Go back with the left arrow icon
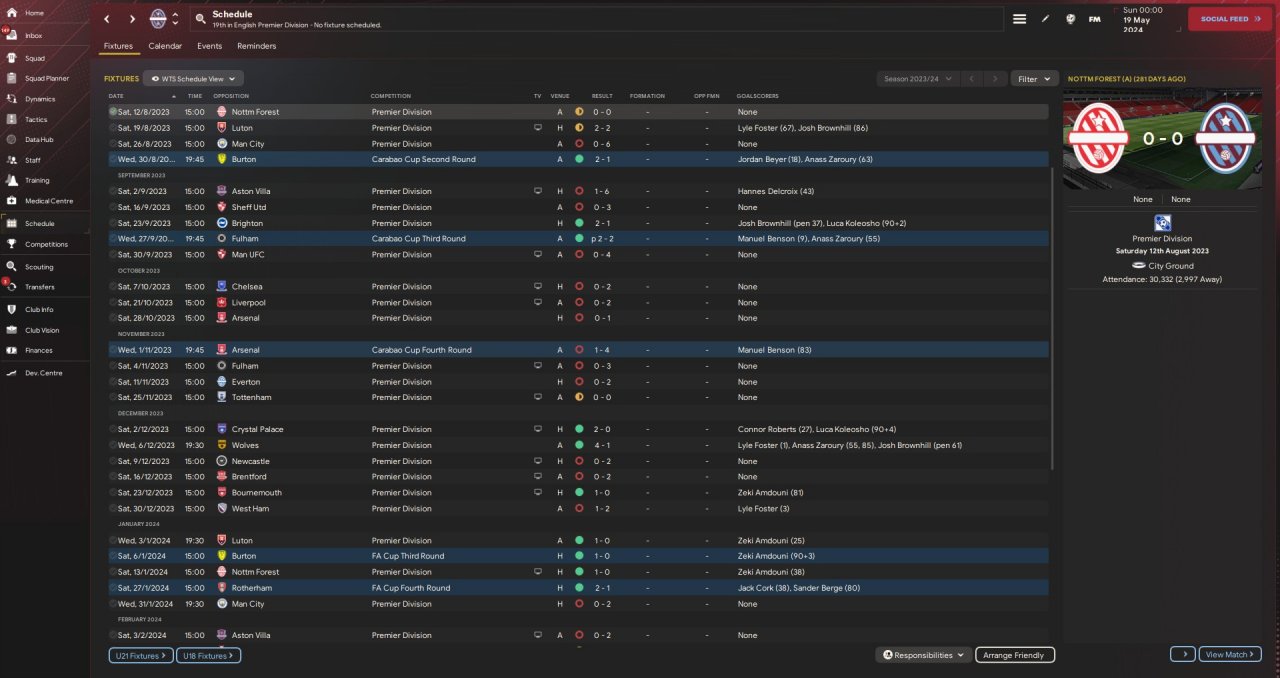The width and height of the screenshot is (1280, 678). point(108,19)
